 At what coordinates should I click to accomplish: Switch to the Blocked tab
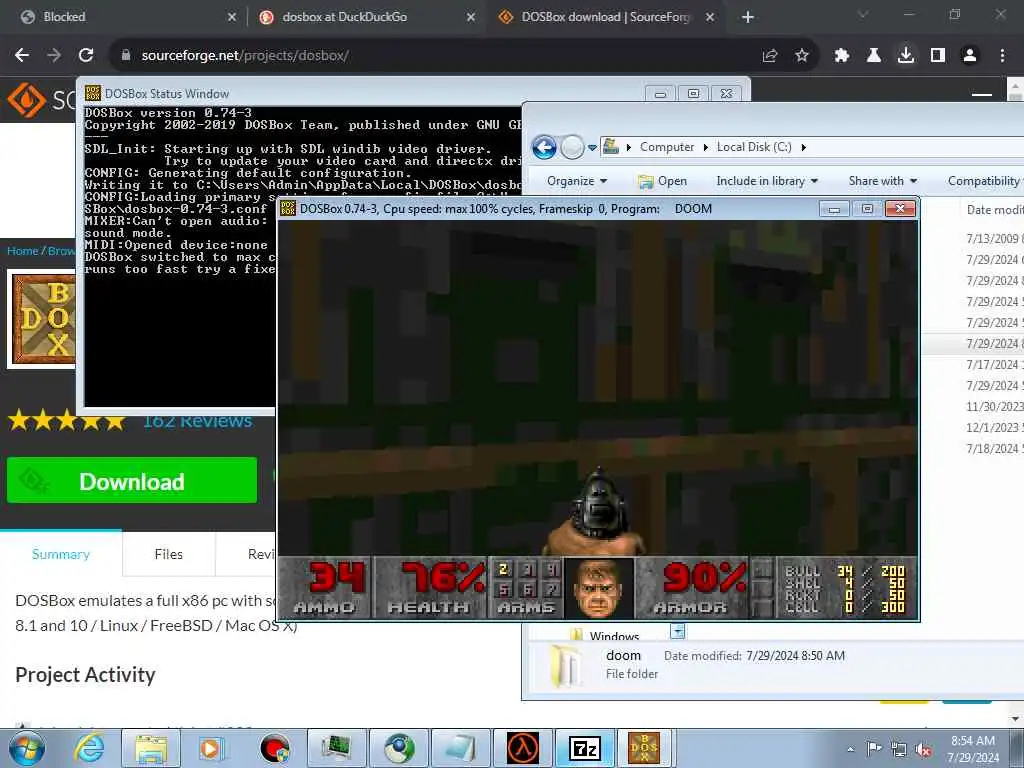click(122, 17)
